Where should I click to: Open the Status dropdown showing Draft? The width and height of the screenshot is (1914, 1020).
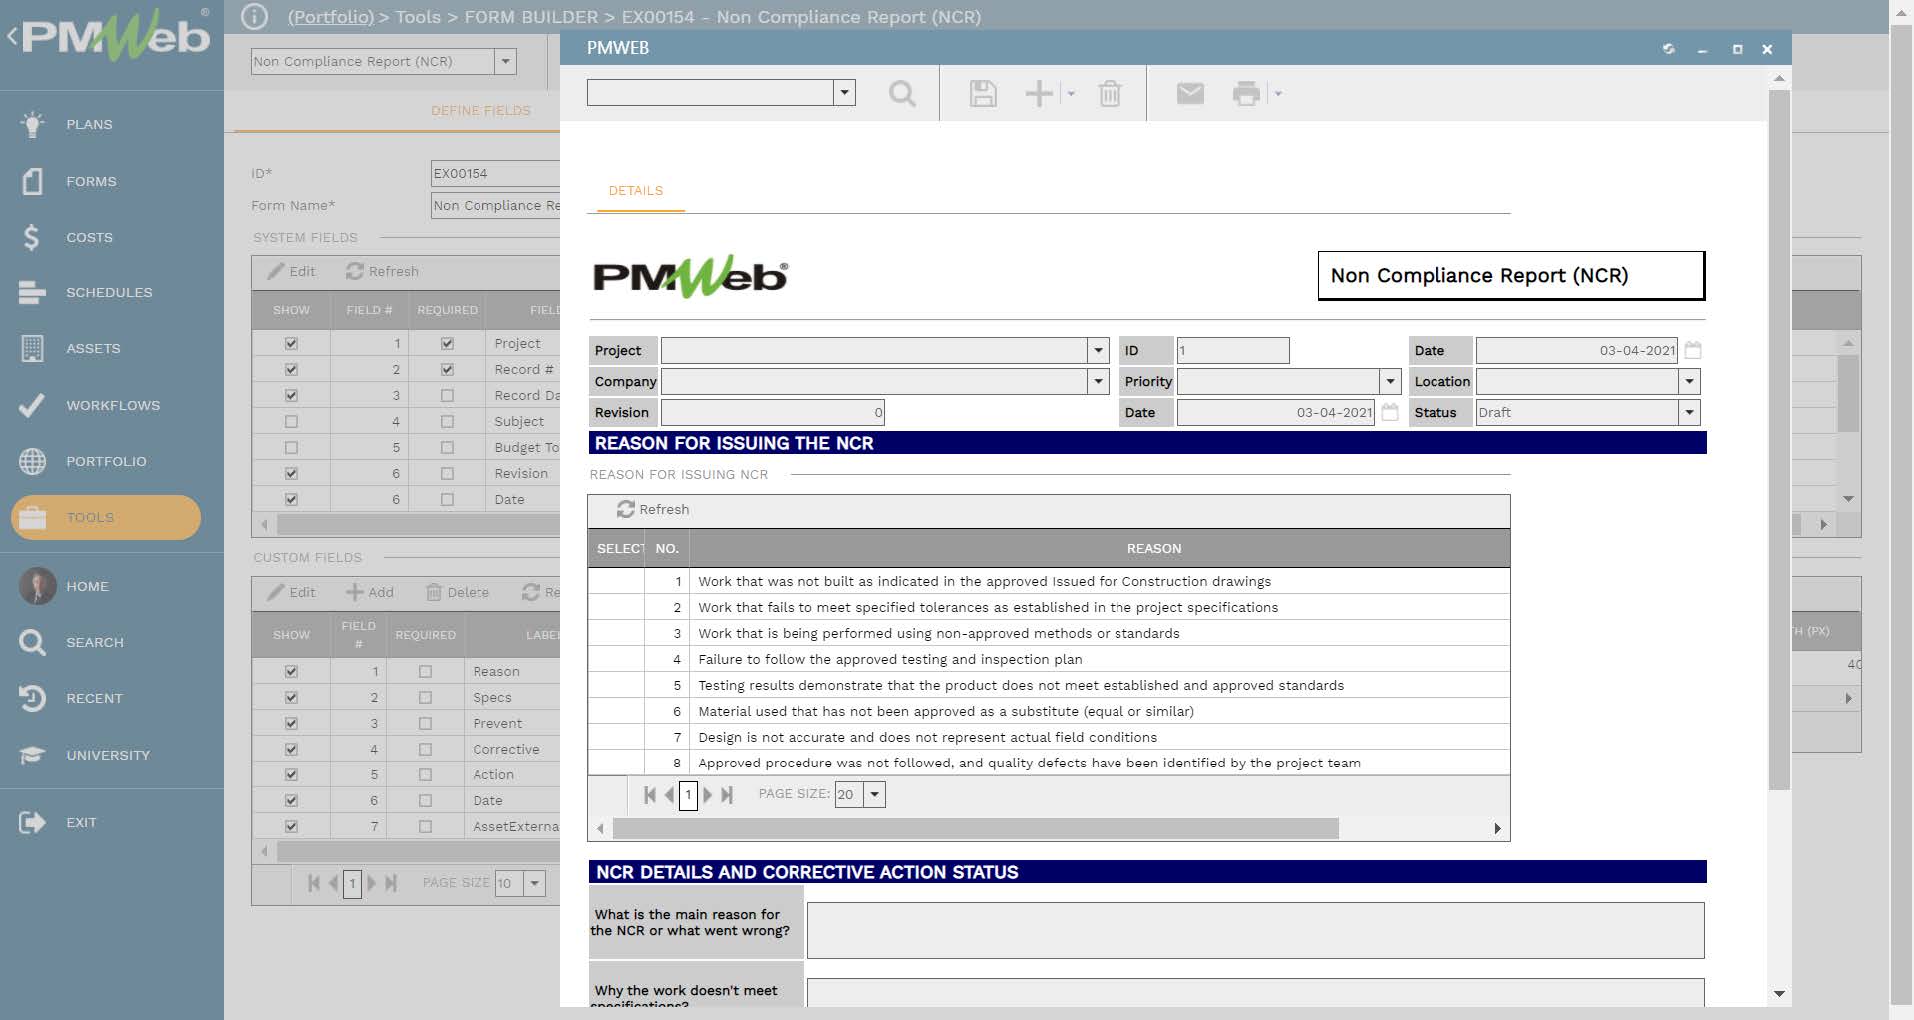click(x=1689, y=412)
